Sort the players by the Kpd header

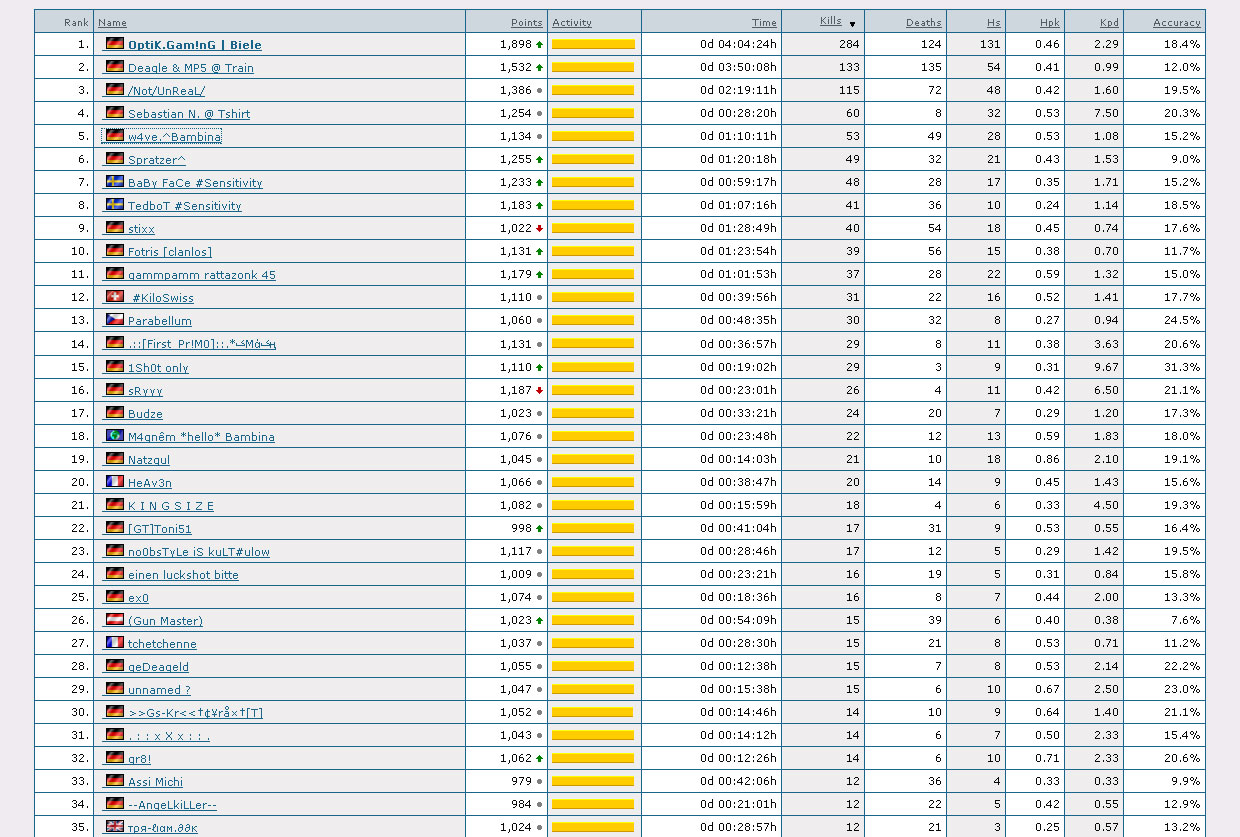(1108, 22)
